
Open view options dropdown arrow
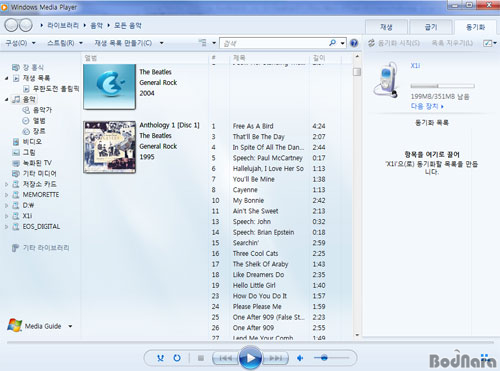[214, 43]
